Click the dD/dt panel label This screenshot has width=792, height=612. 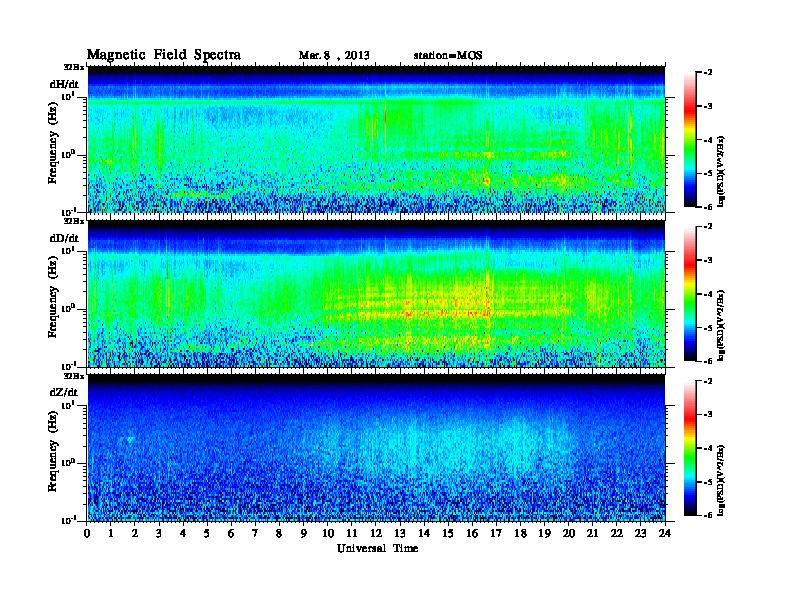(64, 238)
